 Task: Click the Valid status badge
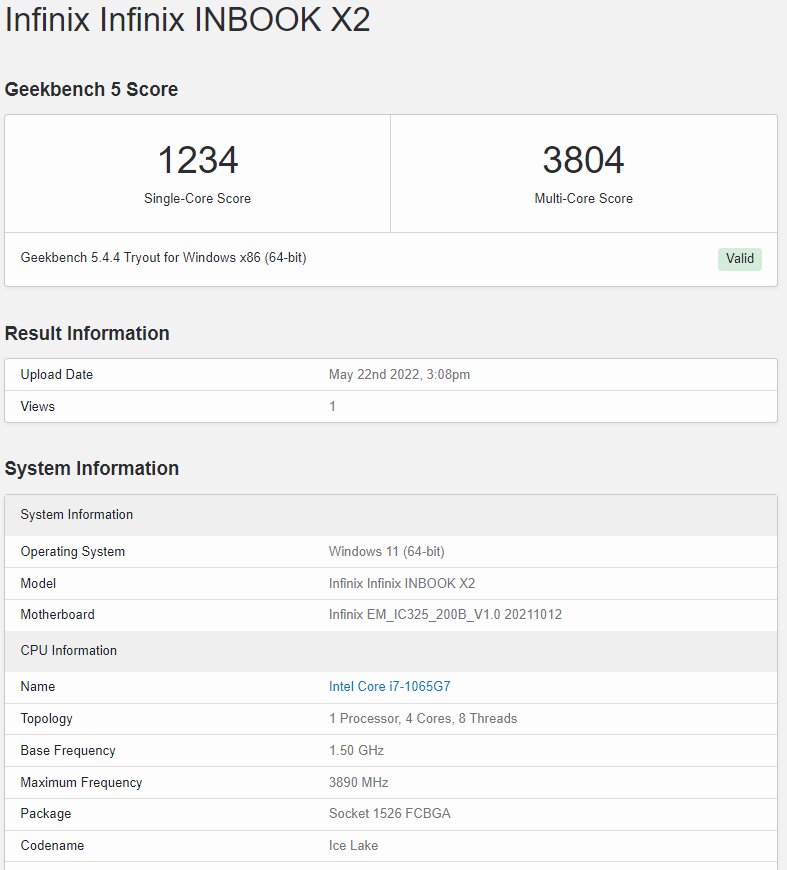[739, 259]
